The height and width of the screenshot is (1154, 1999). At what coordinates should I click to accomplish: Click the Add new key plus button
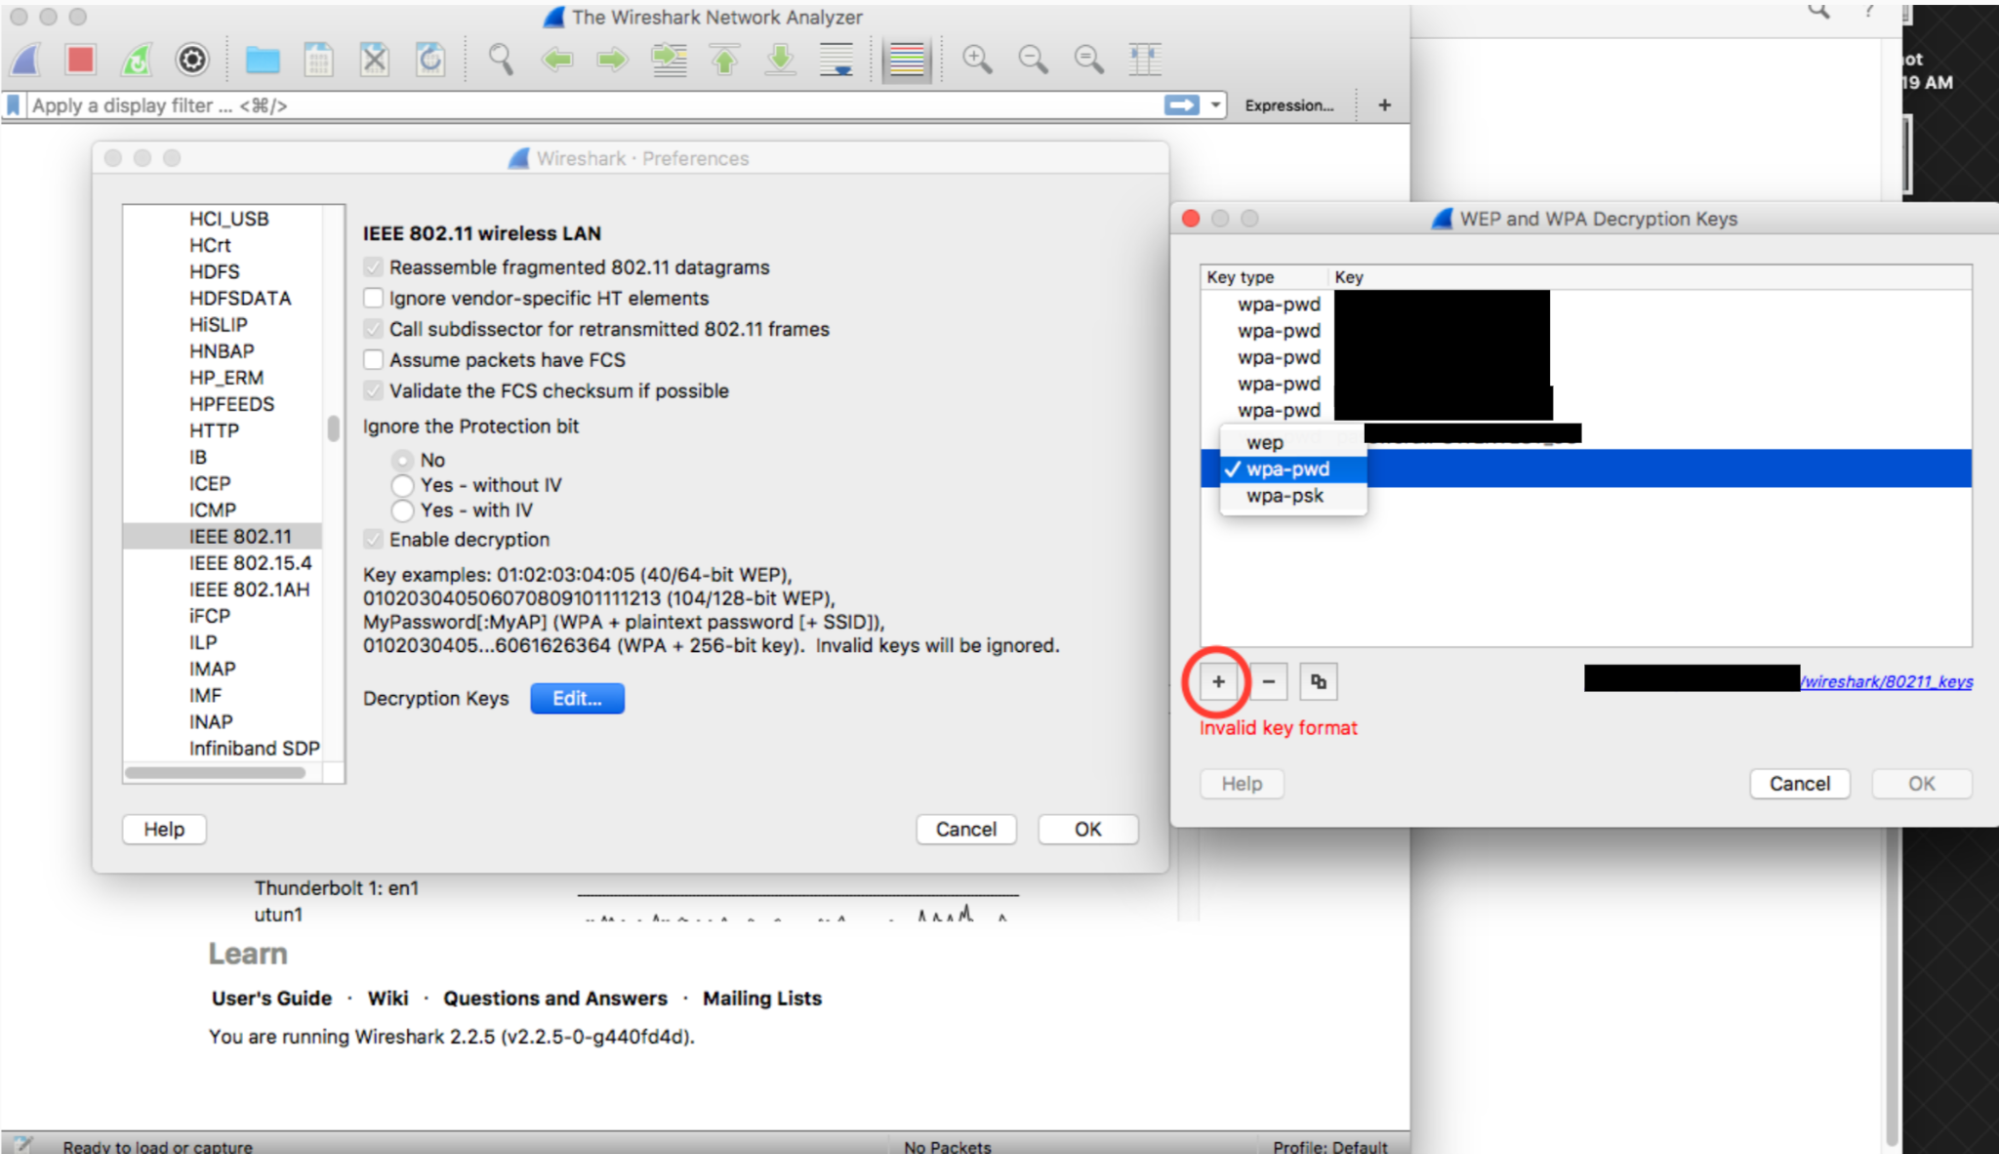(1217, 680)
